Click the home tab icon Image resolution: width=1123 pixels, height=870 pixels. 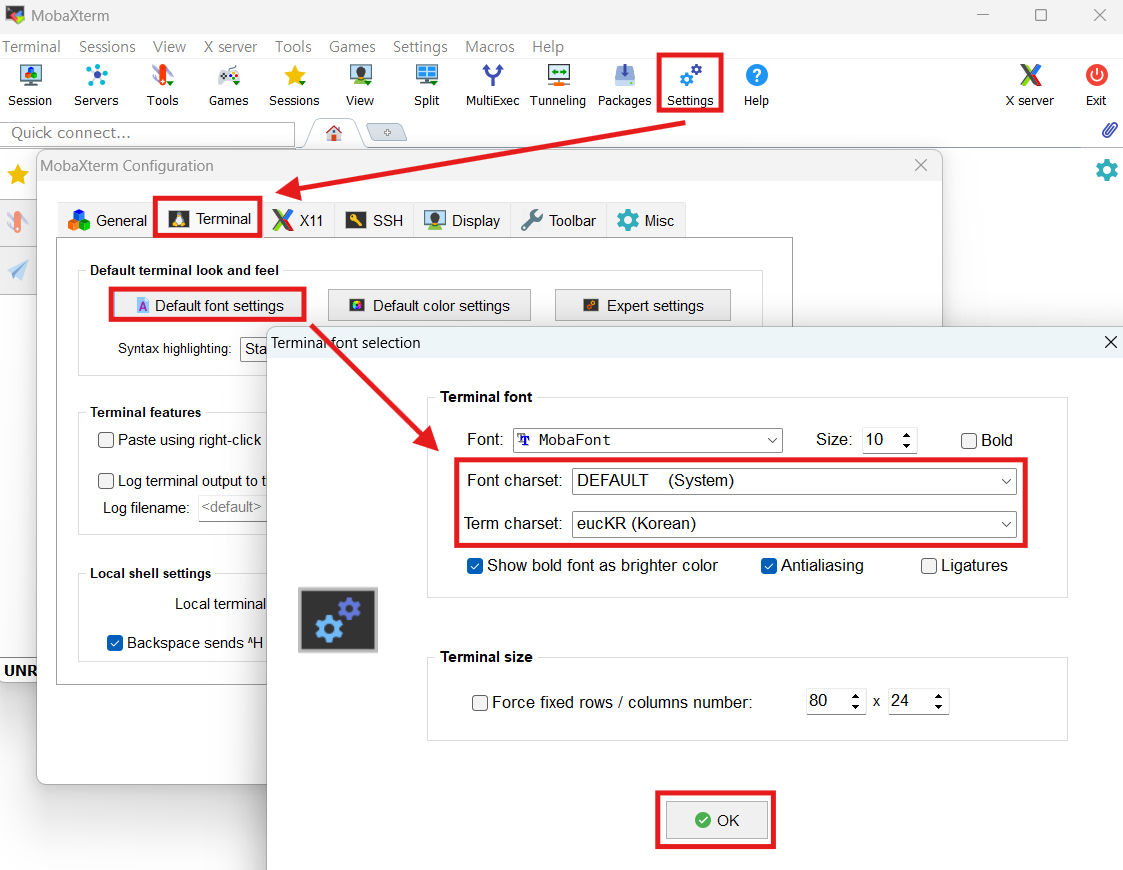click(x=334, y=132)
